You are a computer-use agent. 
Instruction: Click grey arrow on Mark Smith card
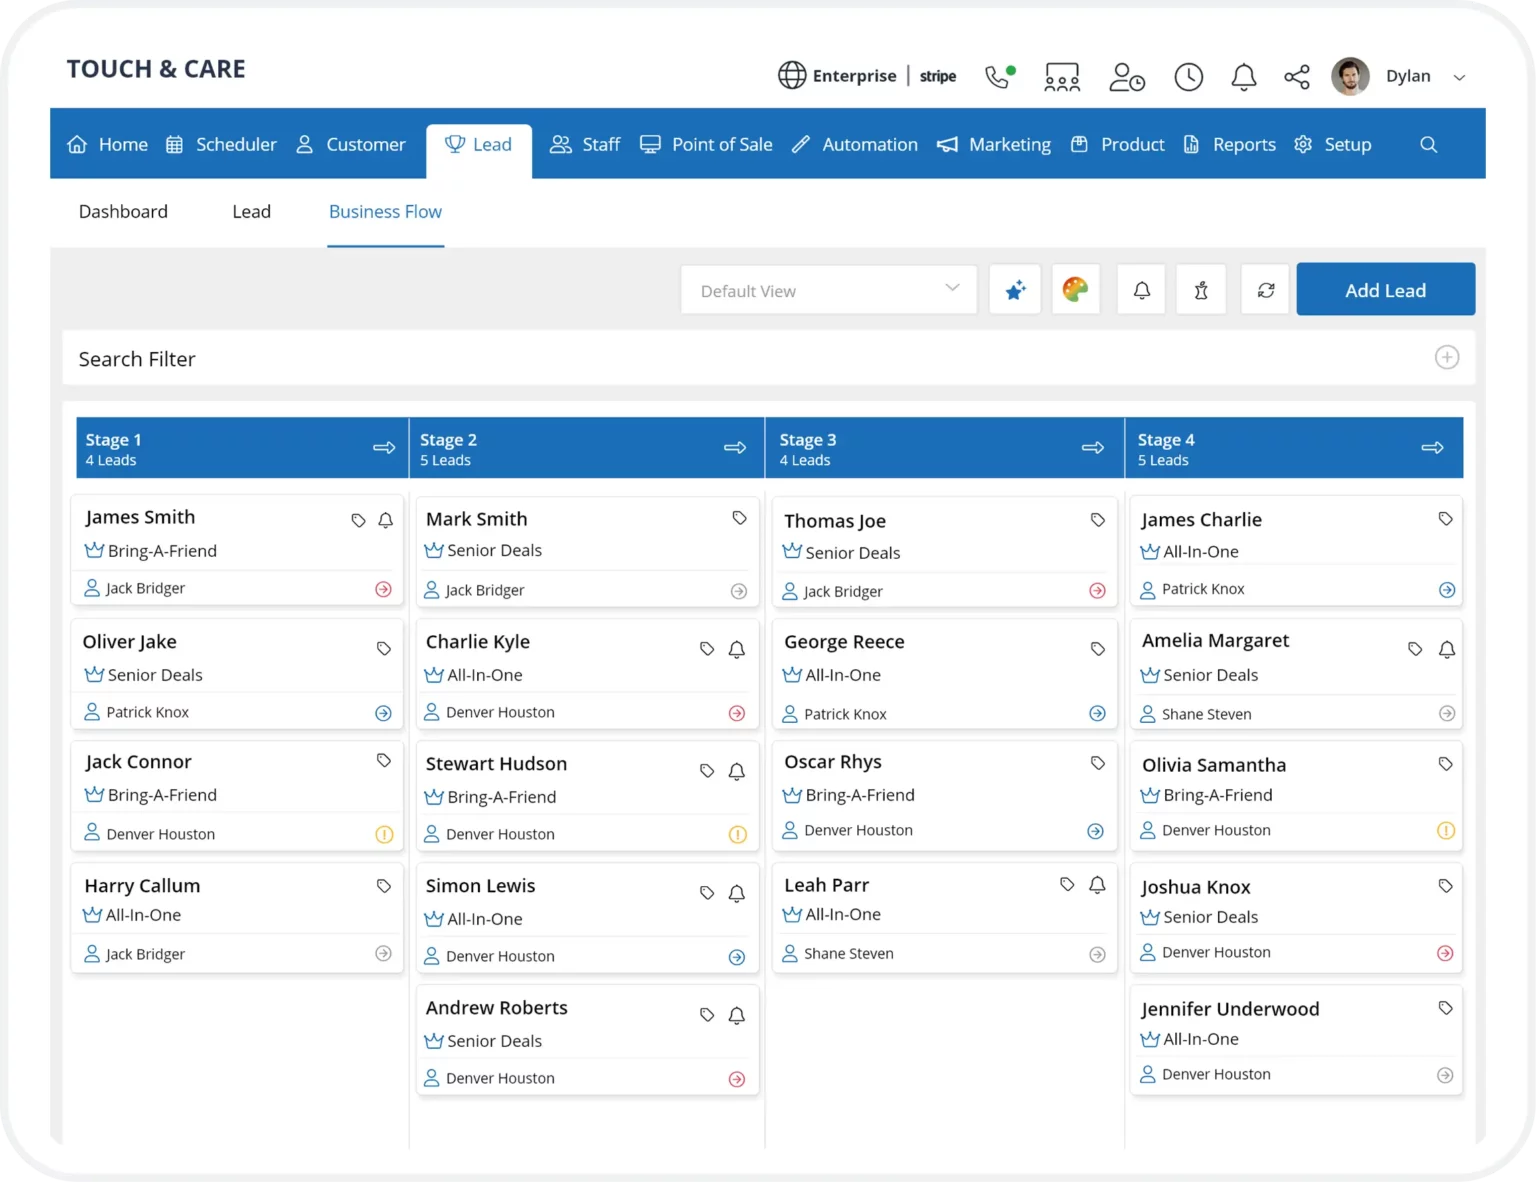(x=739, y=591)
